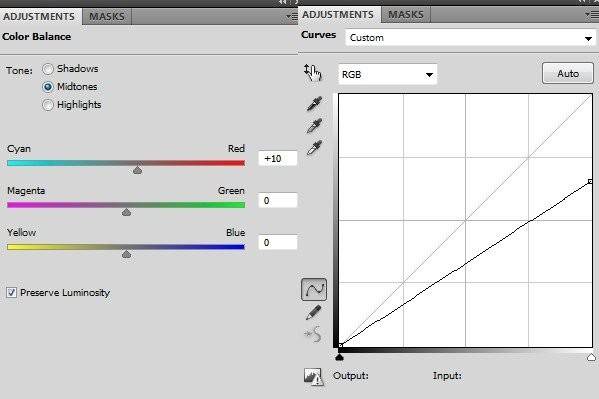Click the histogram warning icon
This screenshot has height=399, width=599.
314,377
